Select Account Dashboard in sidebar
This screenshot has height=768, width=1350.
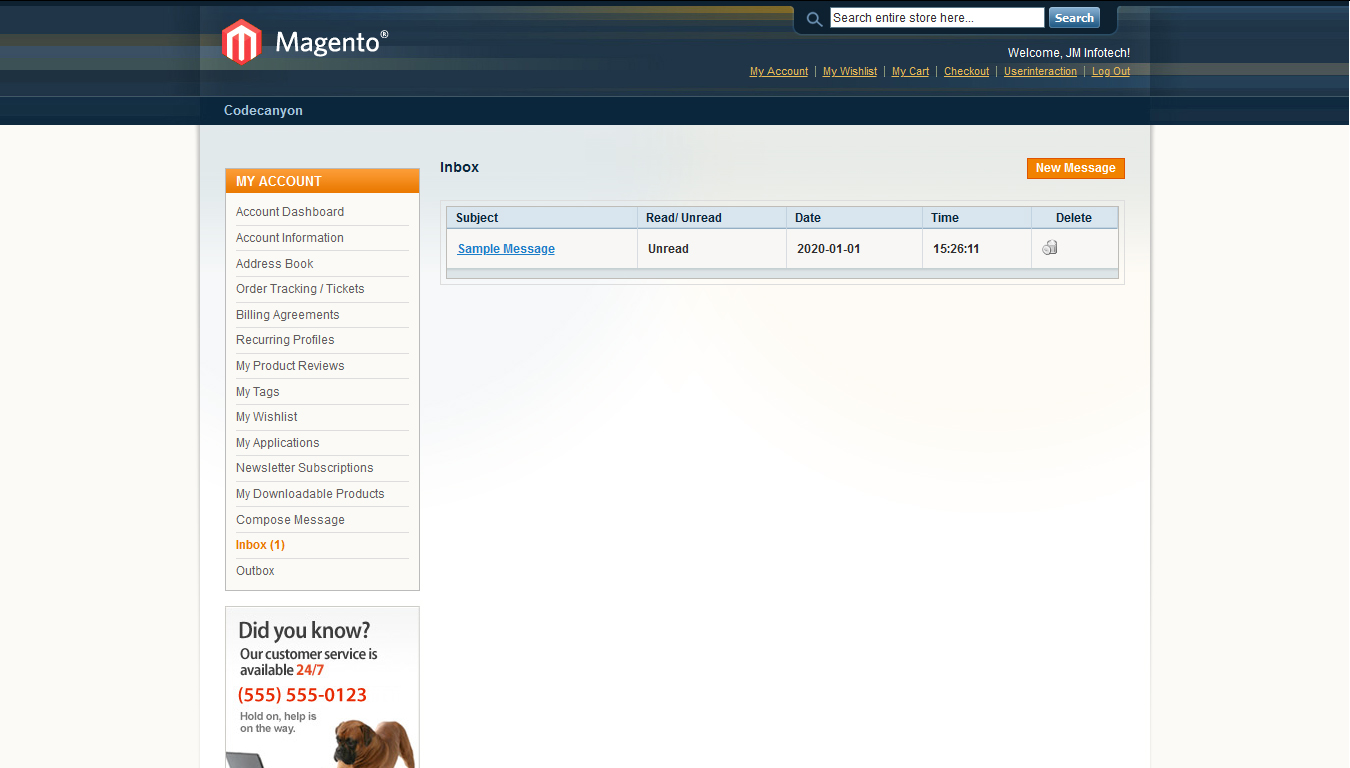click(x=290, y=212)
